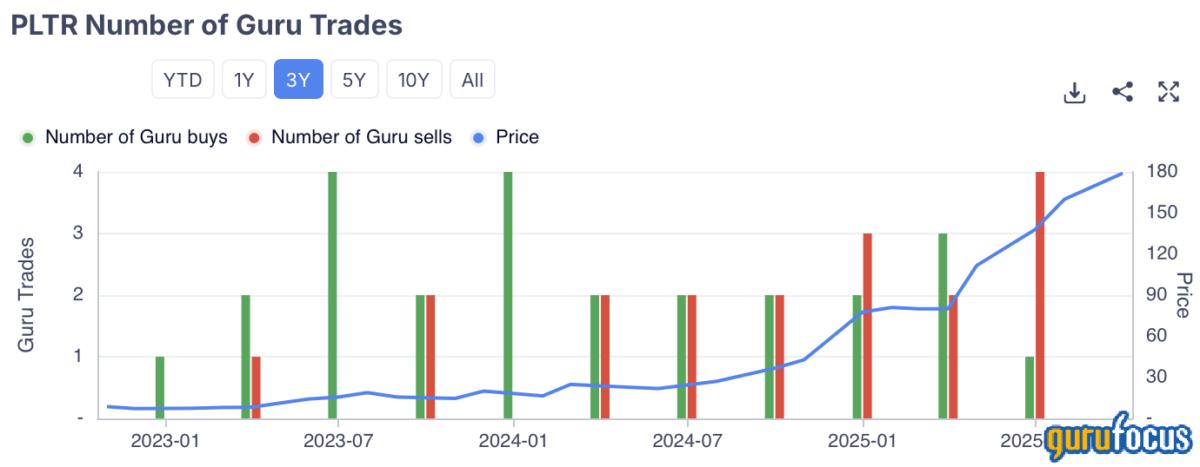This screenshot has height=467, width=1200.
Task: Download the chart using the download icon
Action: pyautogui.click(x=1074, y=93)
